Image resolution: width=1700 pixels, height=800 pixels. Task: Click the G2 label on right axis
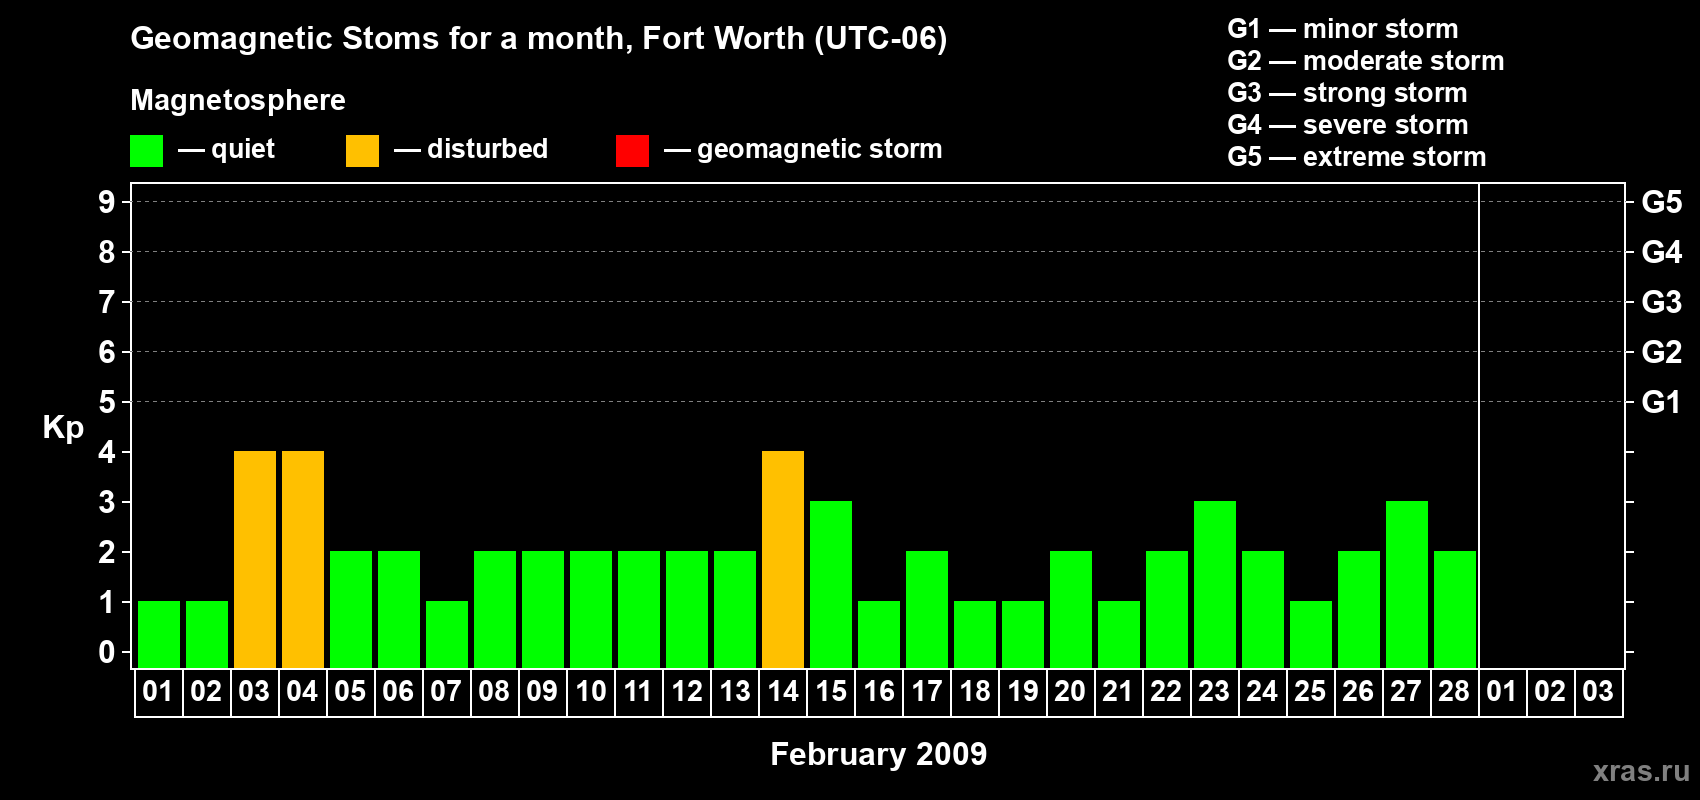coord(1661,352)
